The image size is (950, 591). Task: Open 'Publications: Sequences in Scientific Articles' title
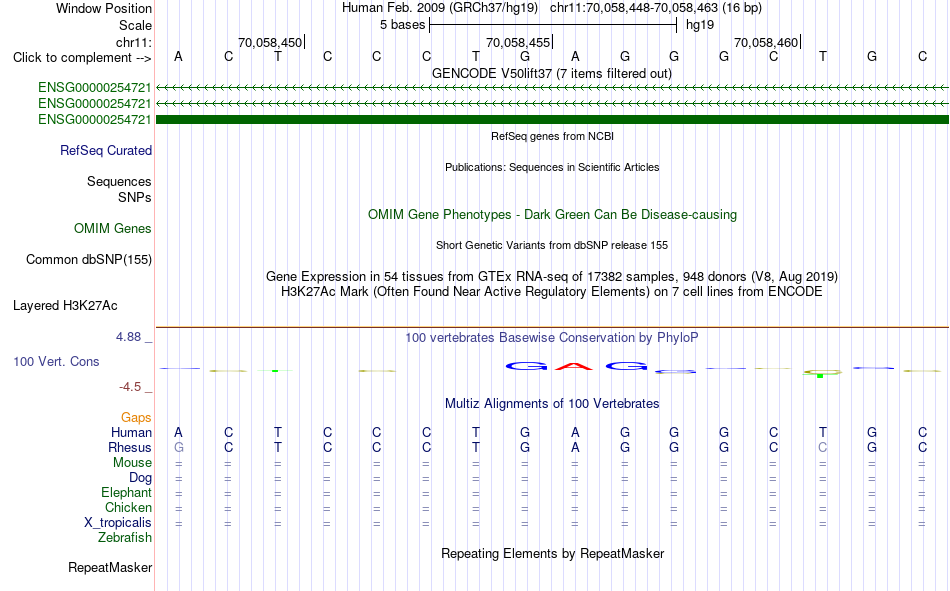[552, 167]
